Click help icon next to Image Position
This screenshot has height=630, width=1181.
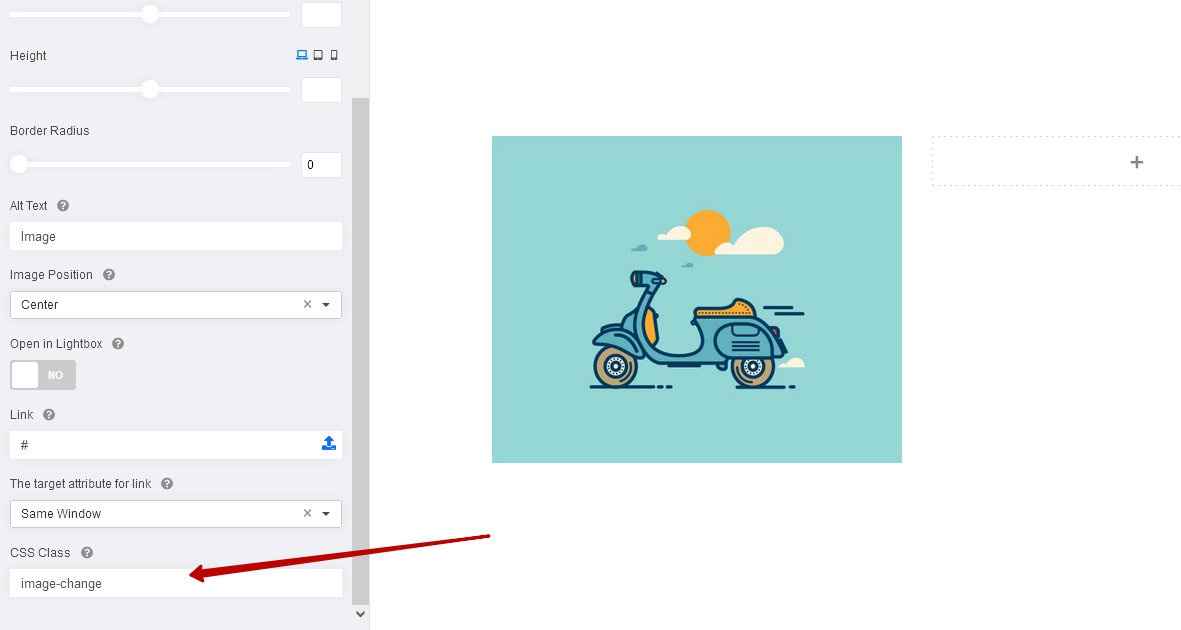[x=109, y=275]
